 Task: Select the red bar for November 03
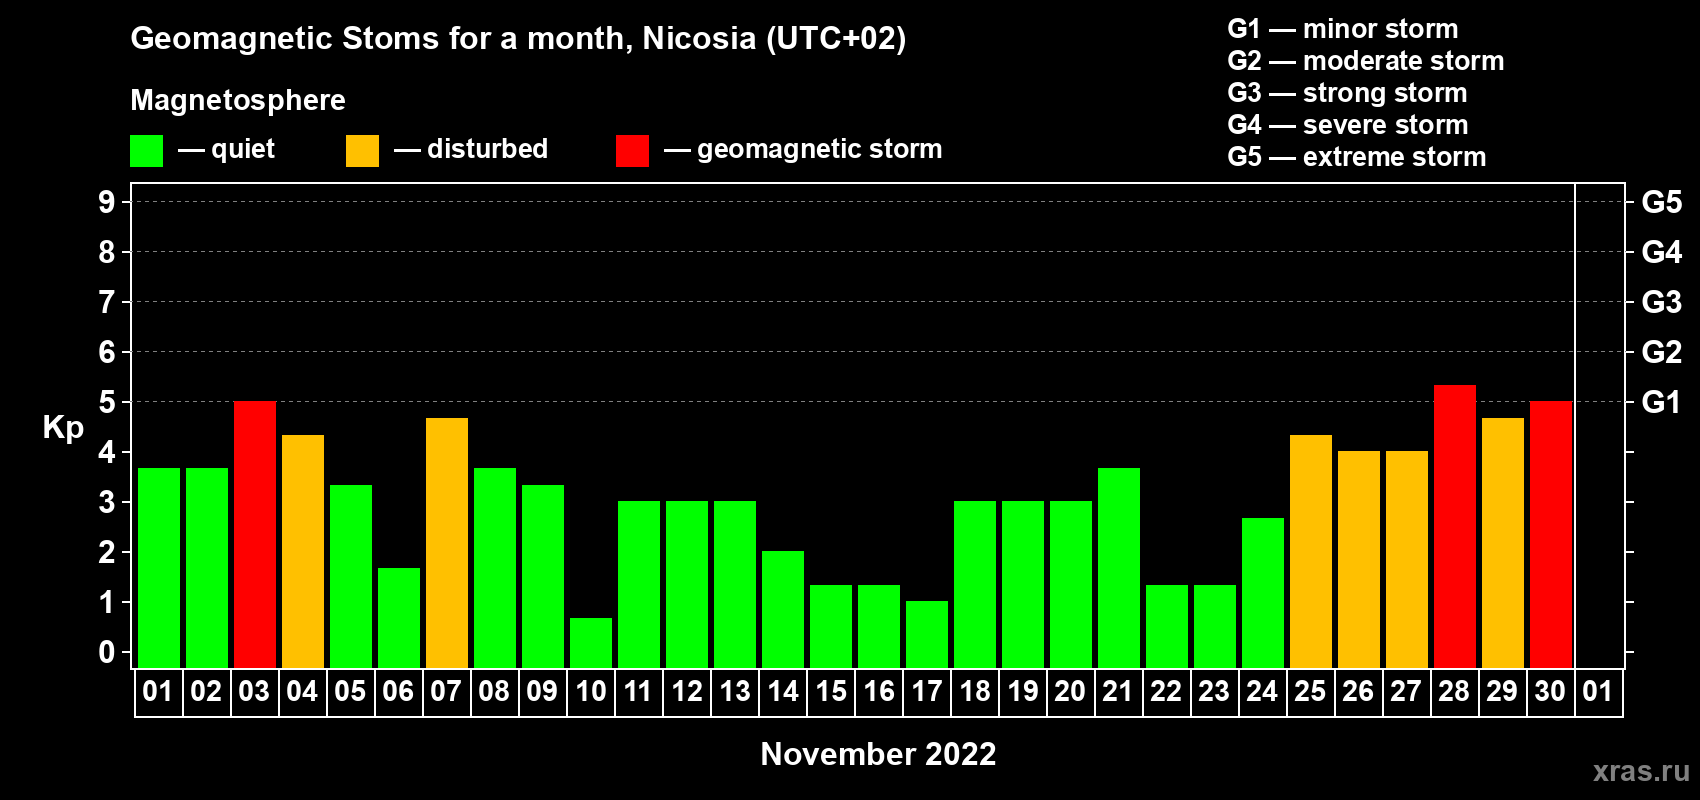(x=255, y=534)
